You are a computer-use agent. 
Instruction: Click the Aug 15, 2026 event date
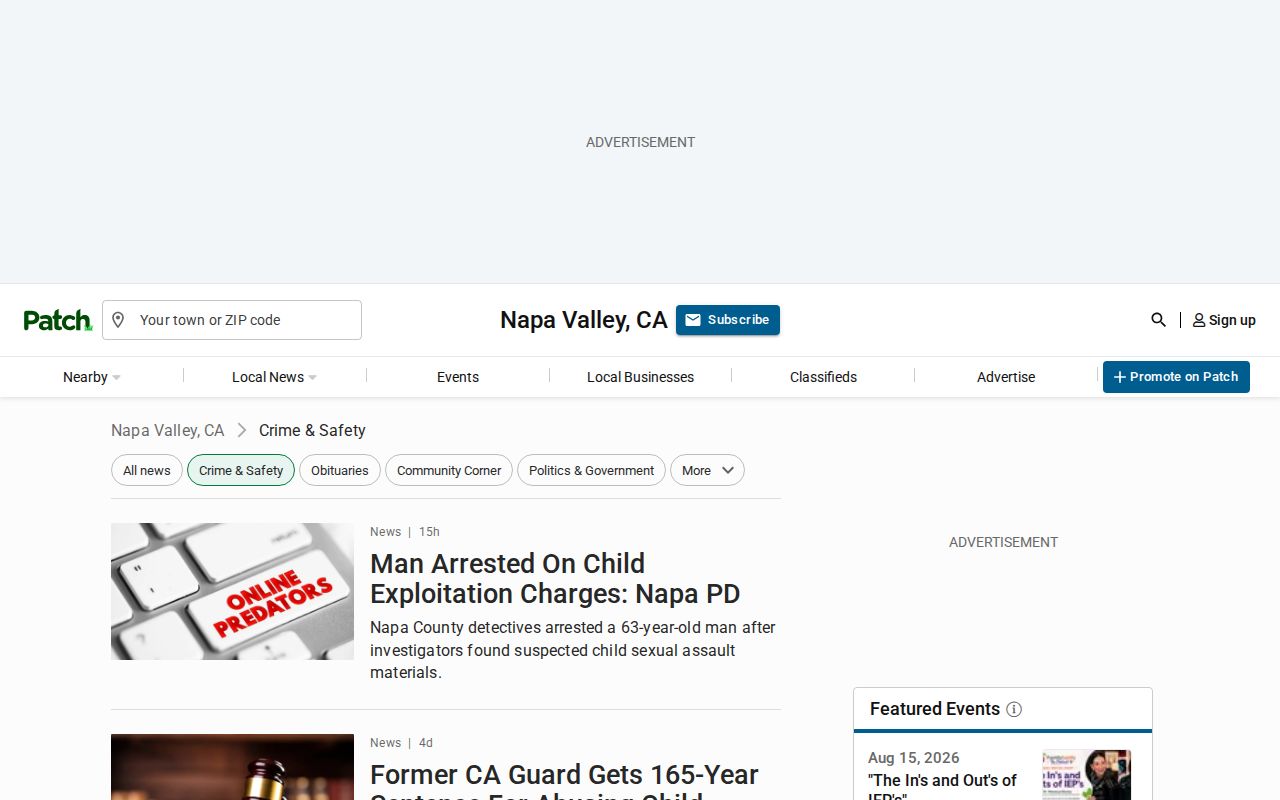pos(914,758)
